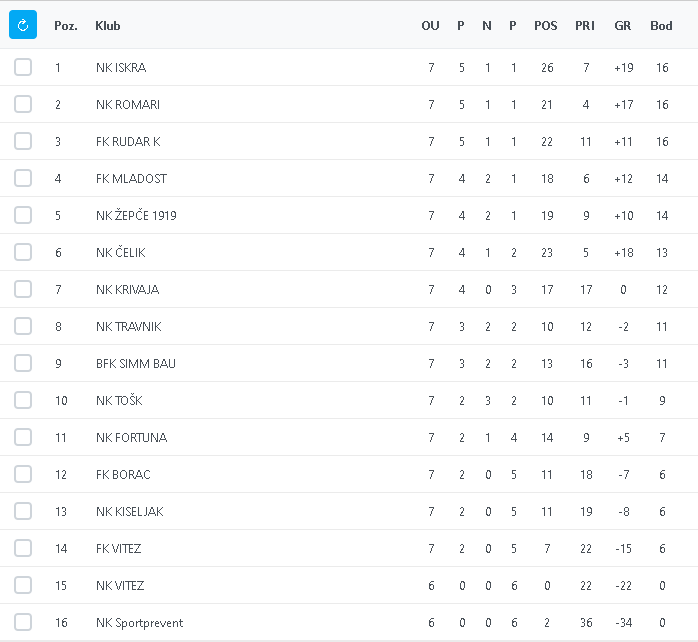Viewport: 698px width, 642px height.
Task: Tick the NK ROMARI row checkbox
Action: tap(23, 104)
